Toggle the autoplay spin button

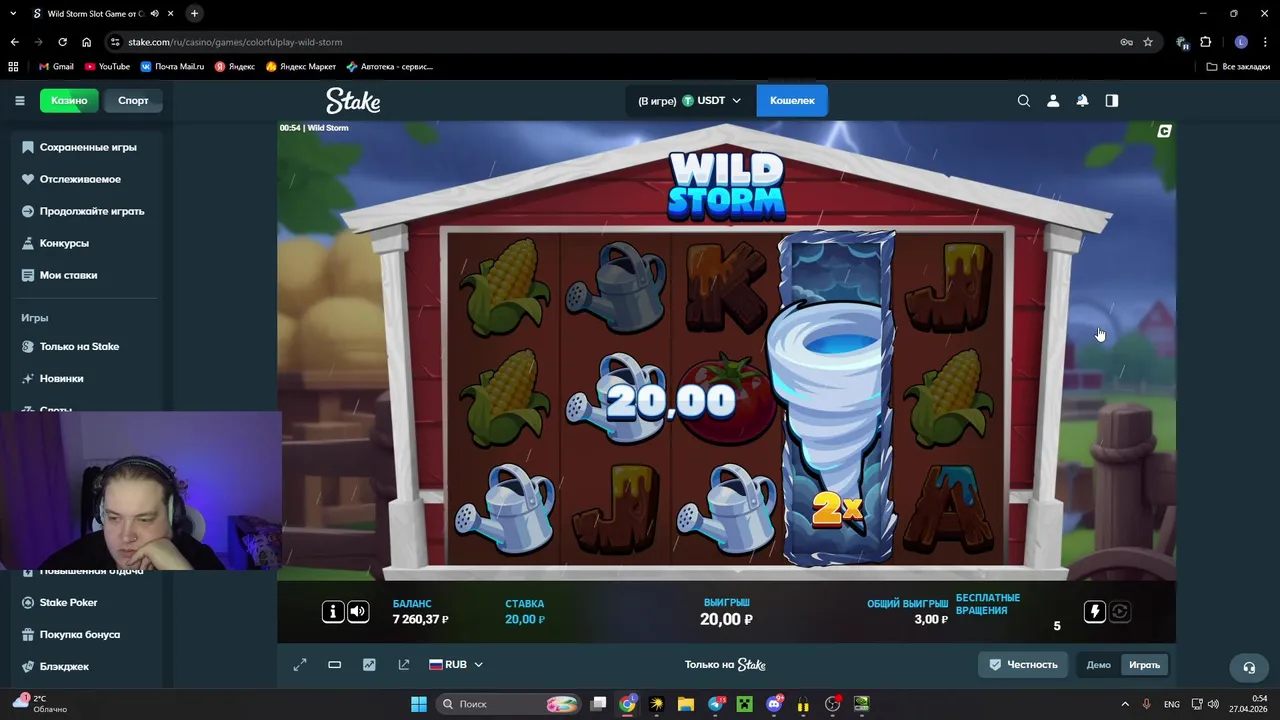click(1120, 612)
